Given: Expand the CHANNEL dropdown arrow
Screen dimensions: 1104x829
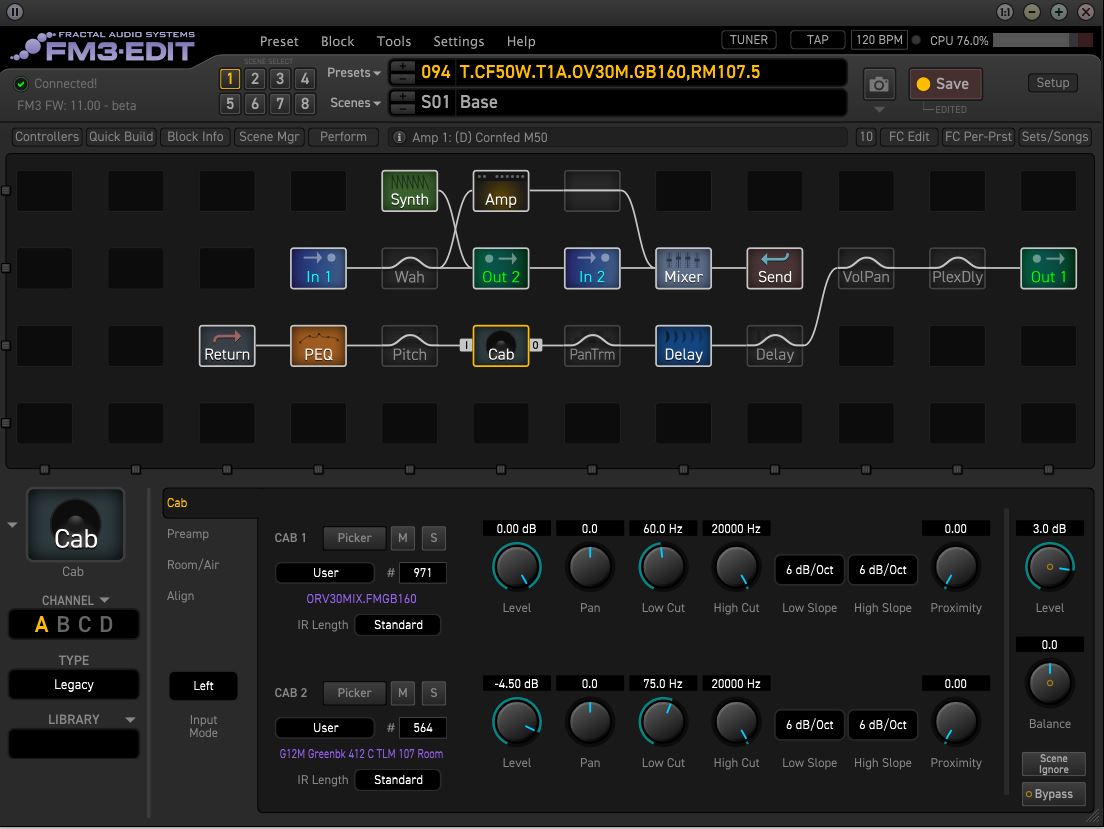Looking at the screenshot, I should click(104, 600).
